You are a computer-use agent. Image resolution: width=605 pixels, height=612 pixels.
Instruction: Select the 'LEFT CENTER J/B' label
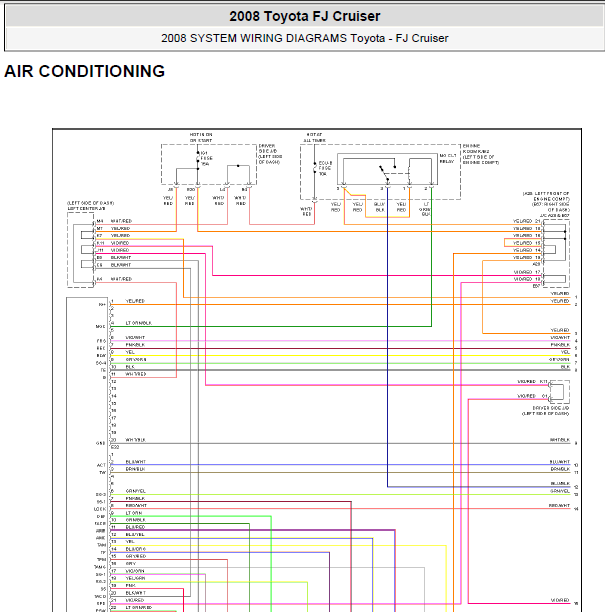tap(86, 208)
